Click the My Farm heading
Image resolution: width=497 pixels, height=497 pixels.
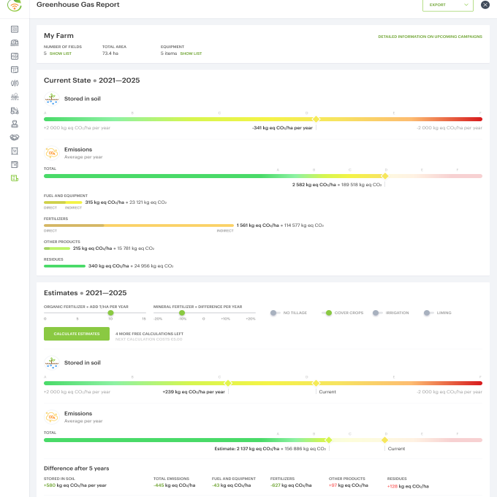(59, 36)
